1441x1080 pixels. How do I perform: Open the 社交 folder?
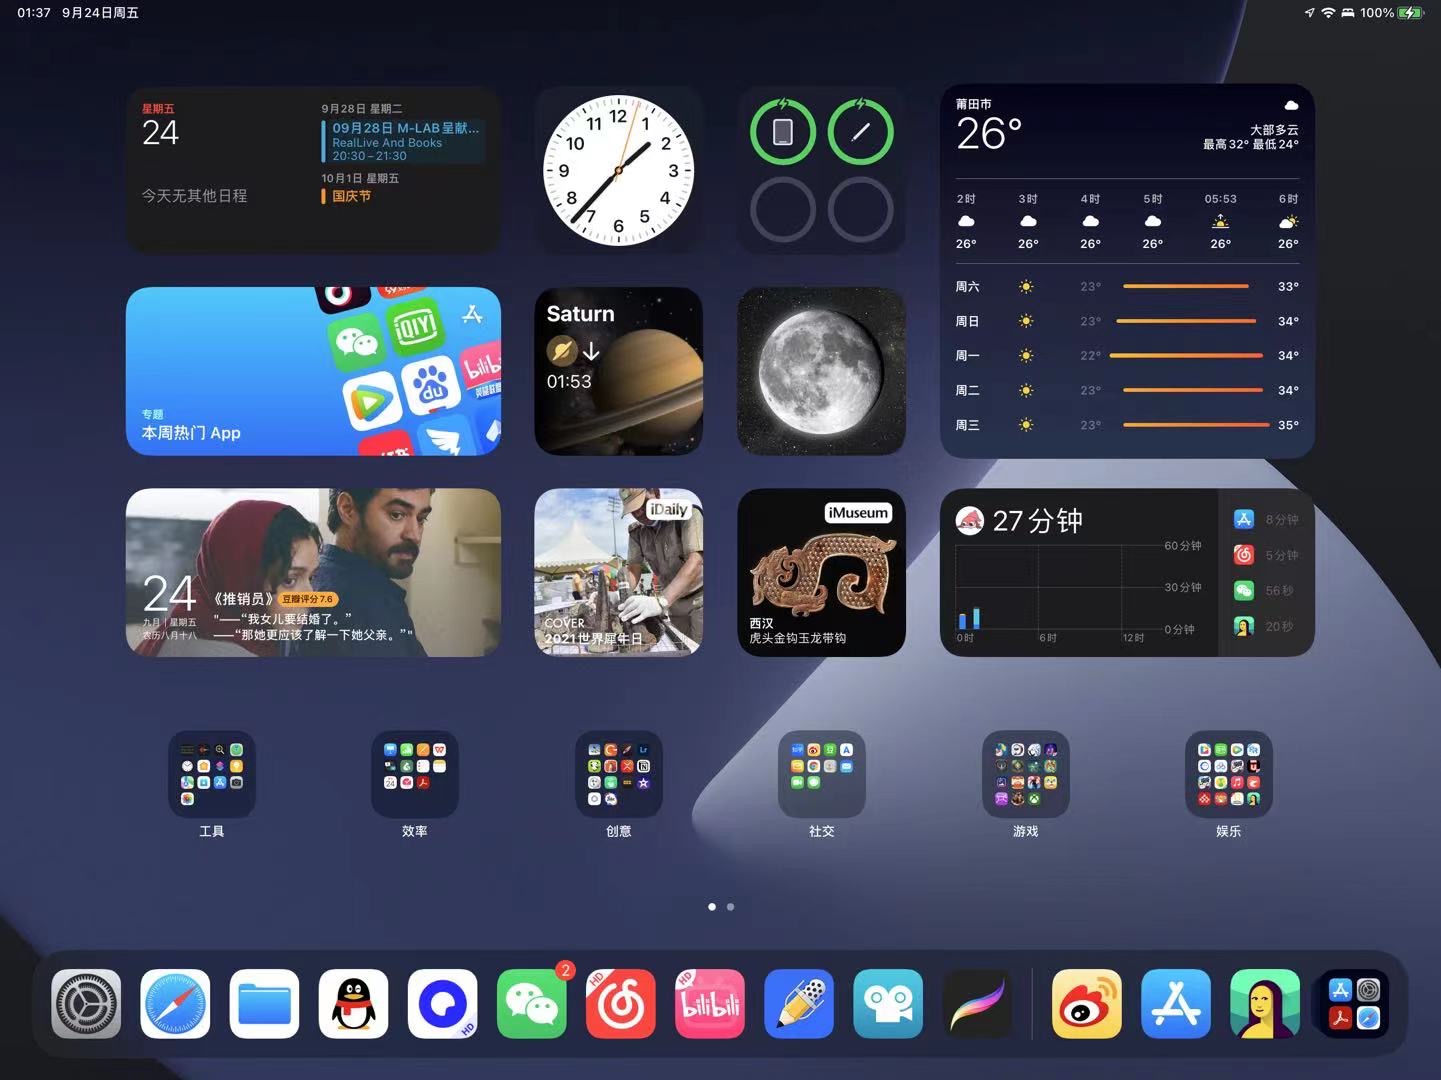coord(822,774)
